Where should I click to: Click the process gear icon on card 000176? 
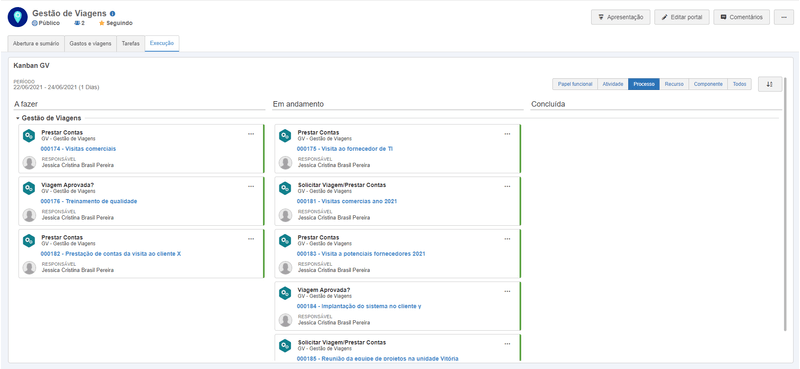pyautogui.click(x=29, y=188)
